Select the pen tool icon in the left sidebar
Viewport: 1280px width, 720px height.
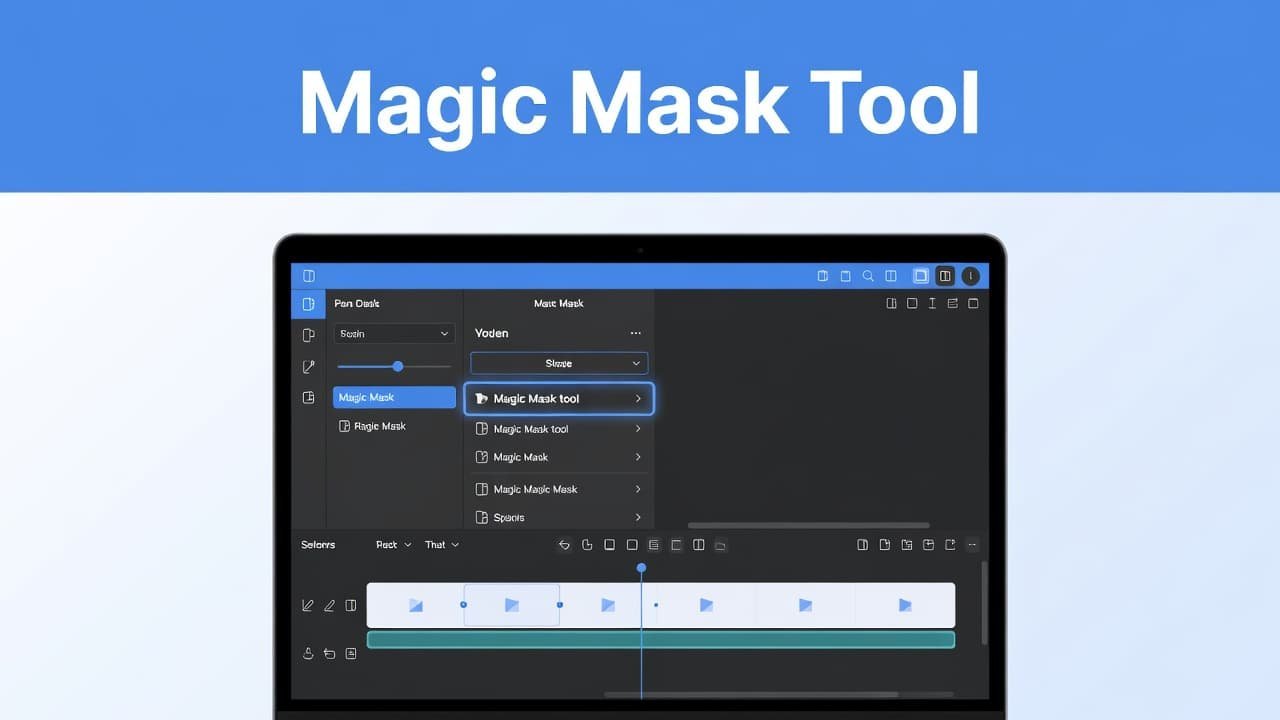coord(309,367)
